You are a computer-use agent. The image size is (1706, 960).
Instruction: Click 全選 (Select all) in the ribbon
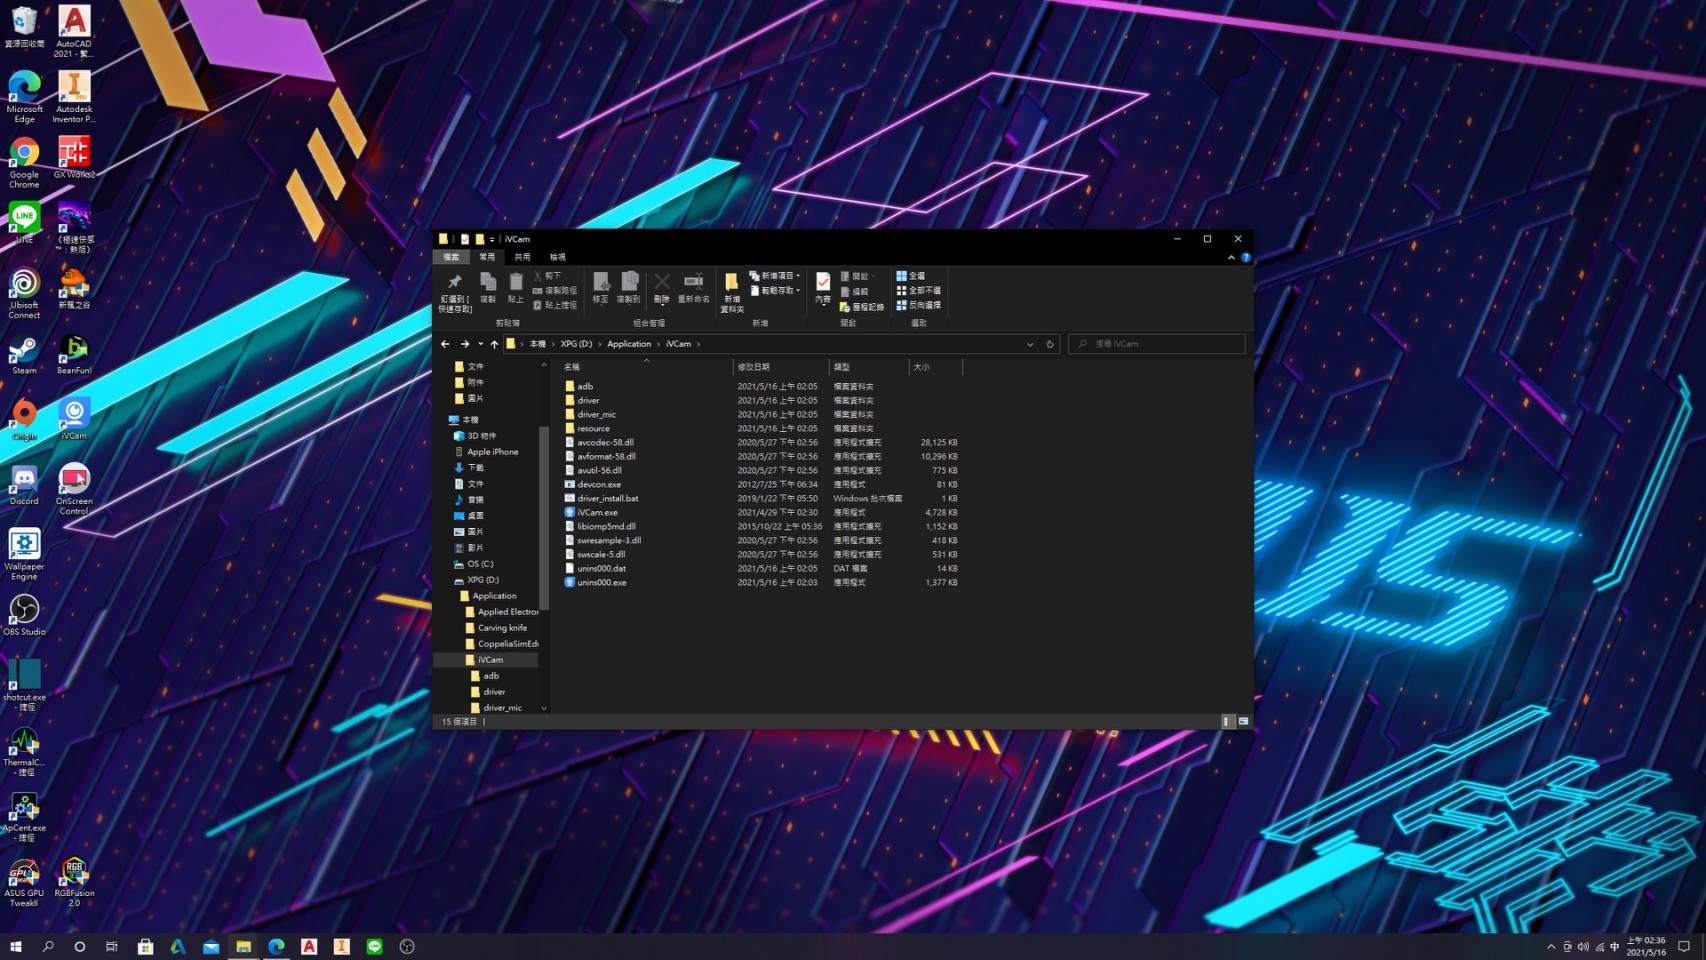tap(911, 276)
